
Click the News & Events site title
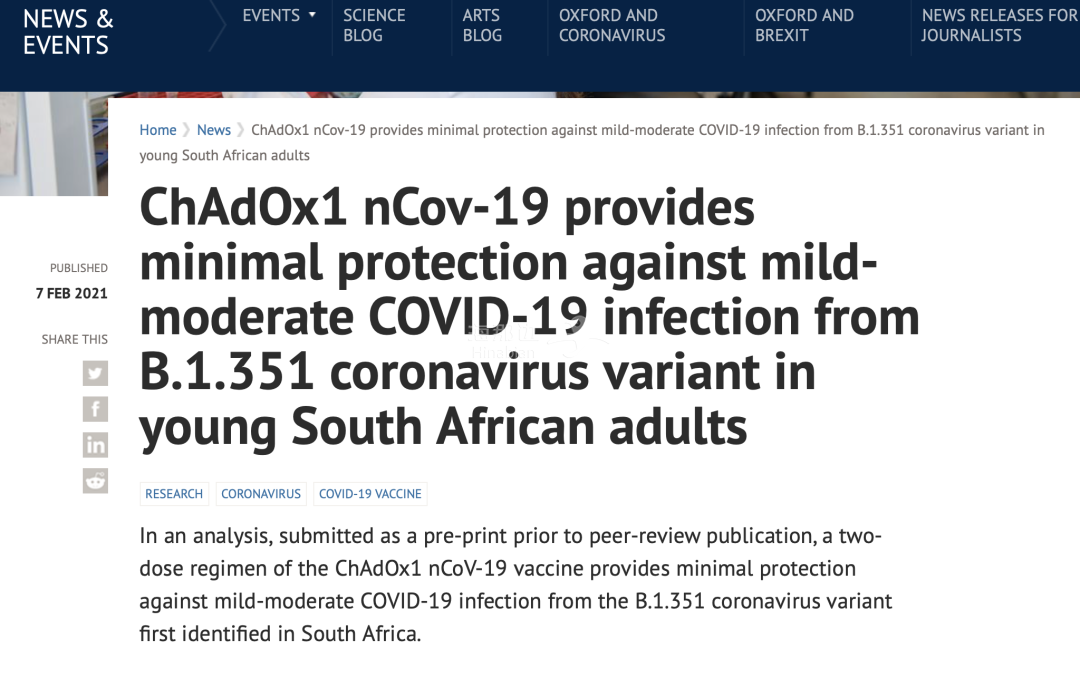(x=68, y=32)
